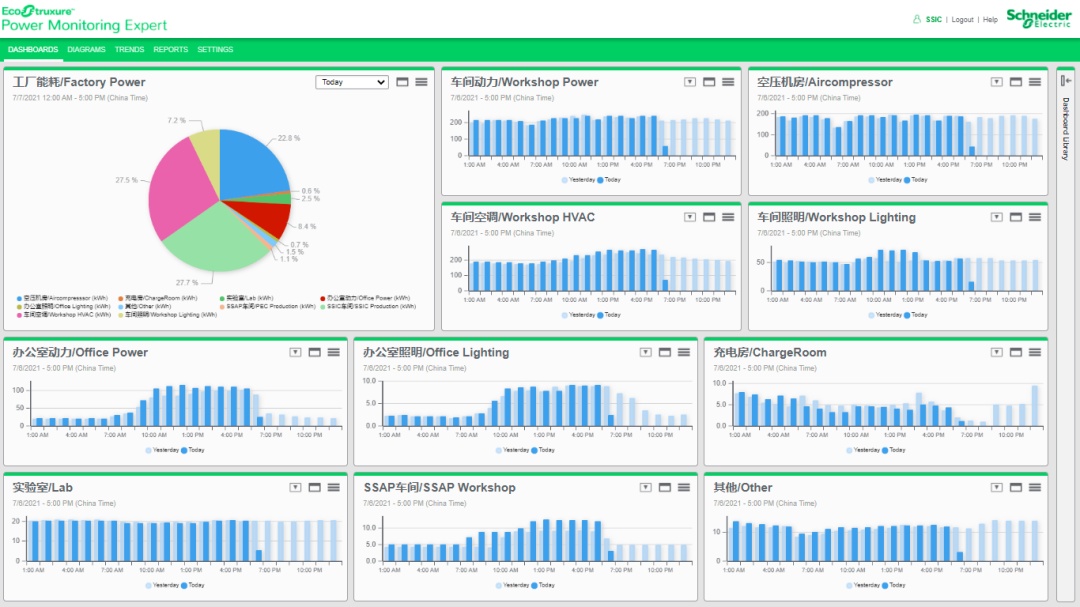Select the blue 22.8 % pie slice
The width and height of the screenshot is (1080, 607).
(251, 164)
